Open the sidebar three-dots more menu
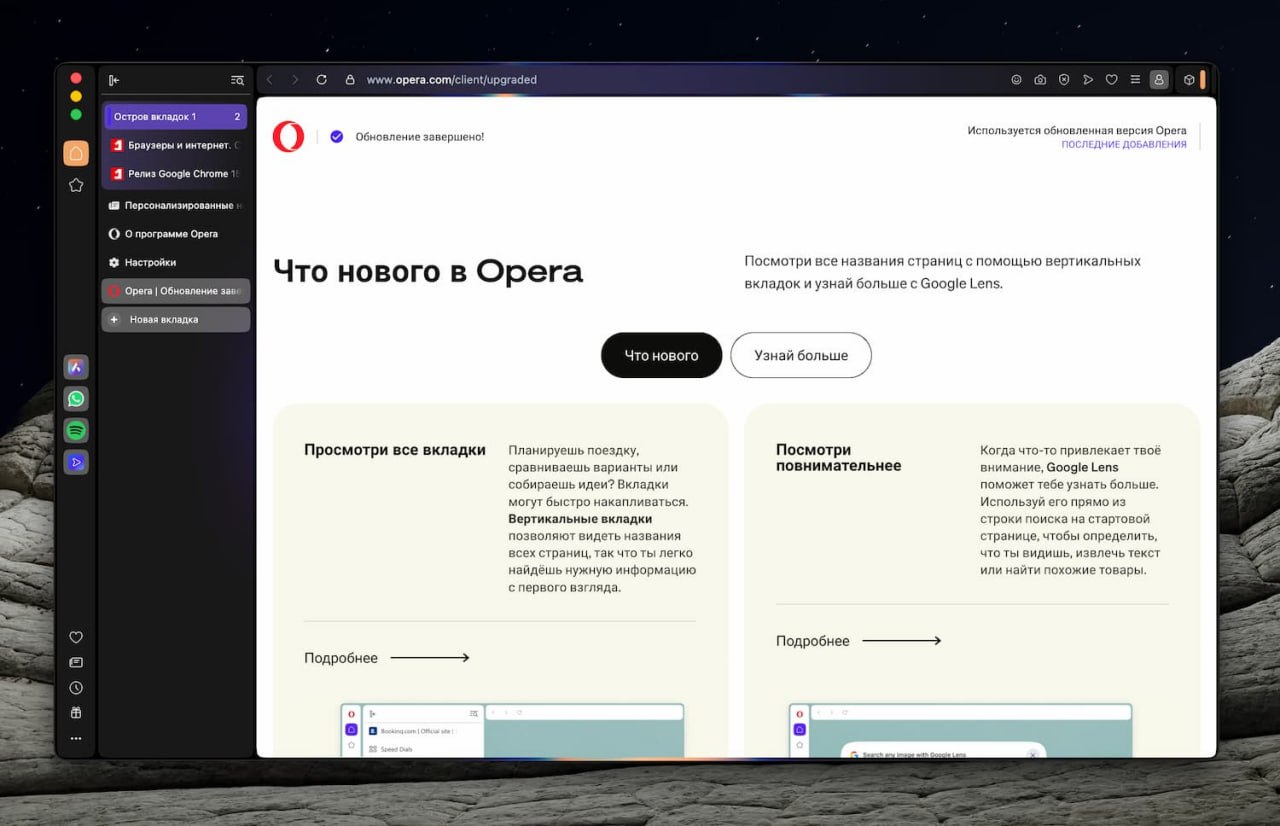 point(76,739)
